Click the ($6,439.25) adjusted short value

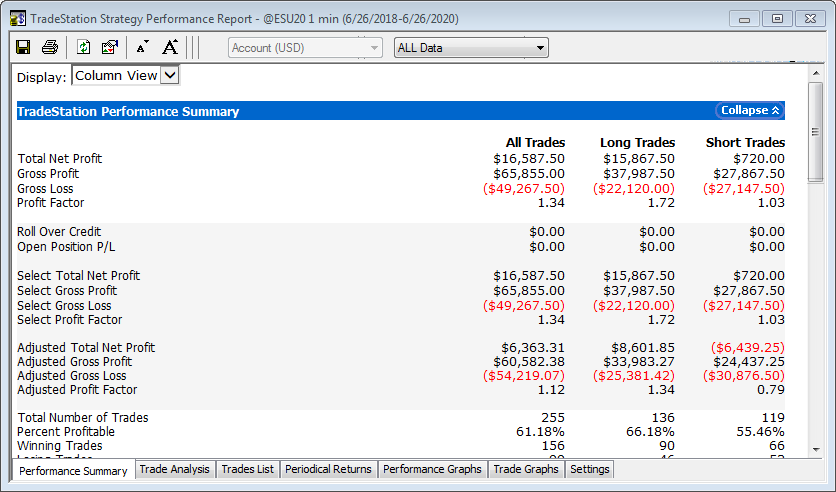coord(747,348)
